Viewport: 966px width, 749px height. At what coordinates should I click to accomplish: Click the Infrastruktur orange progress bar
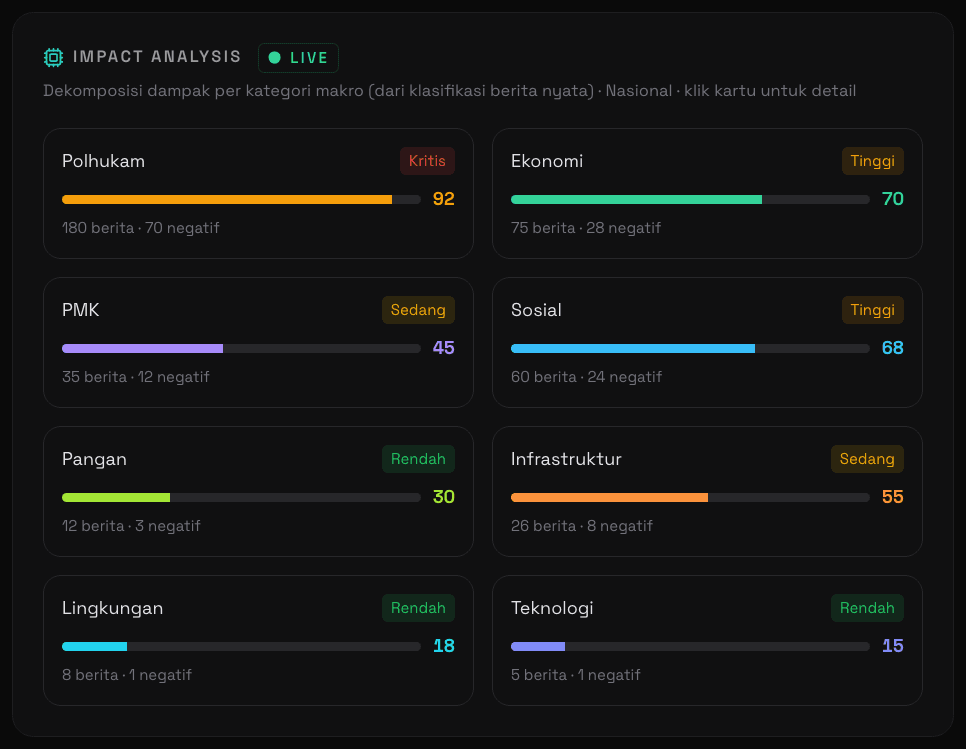(x=690, y=498)
